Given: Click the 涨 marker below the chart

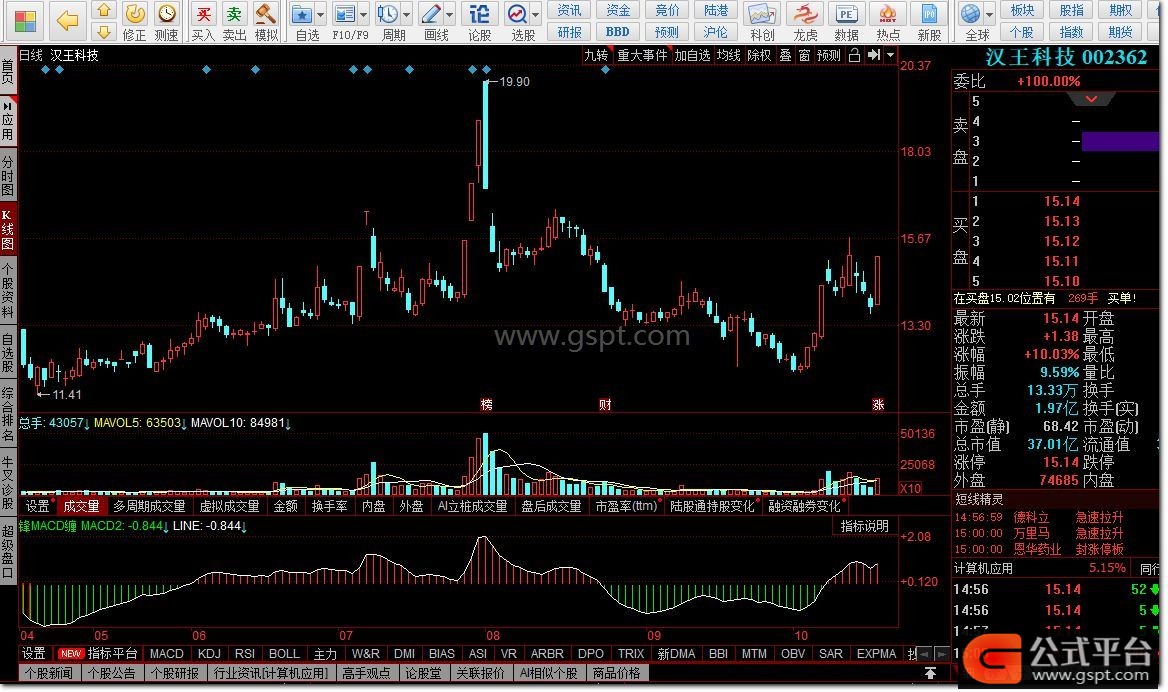Looking at the screenshot, I should 878,404.
